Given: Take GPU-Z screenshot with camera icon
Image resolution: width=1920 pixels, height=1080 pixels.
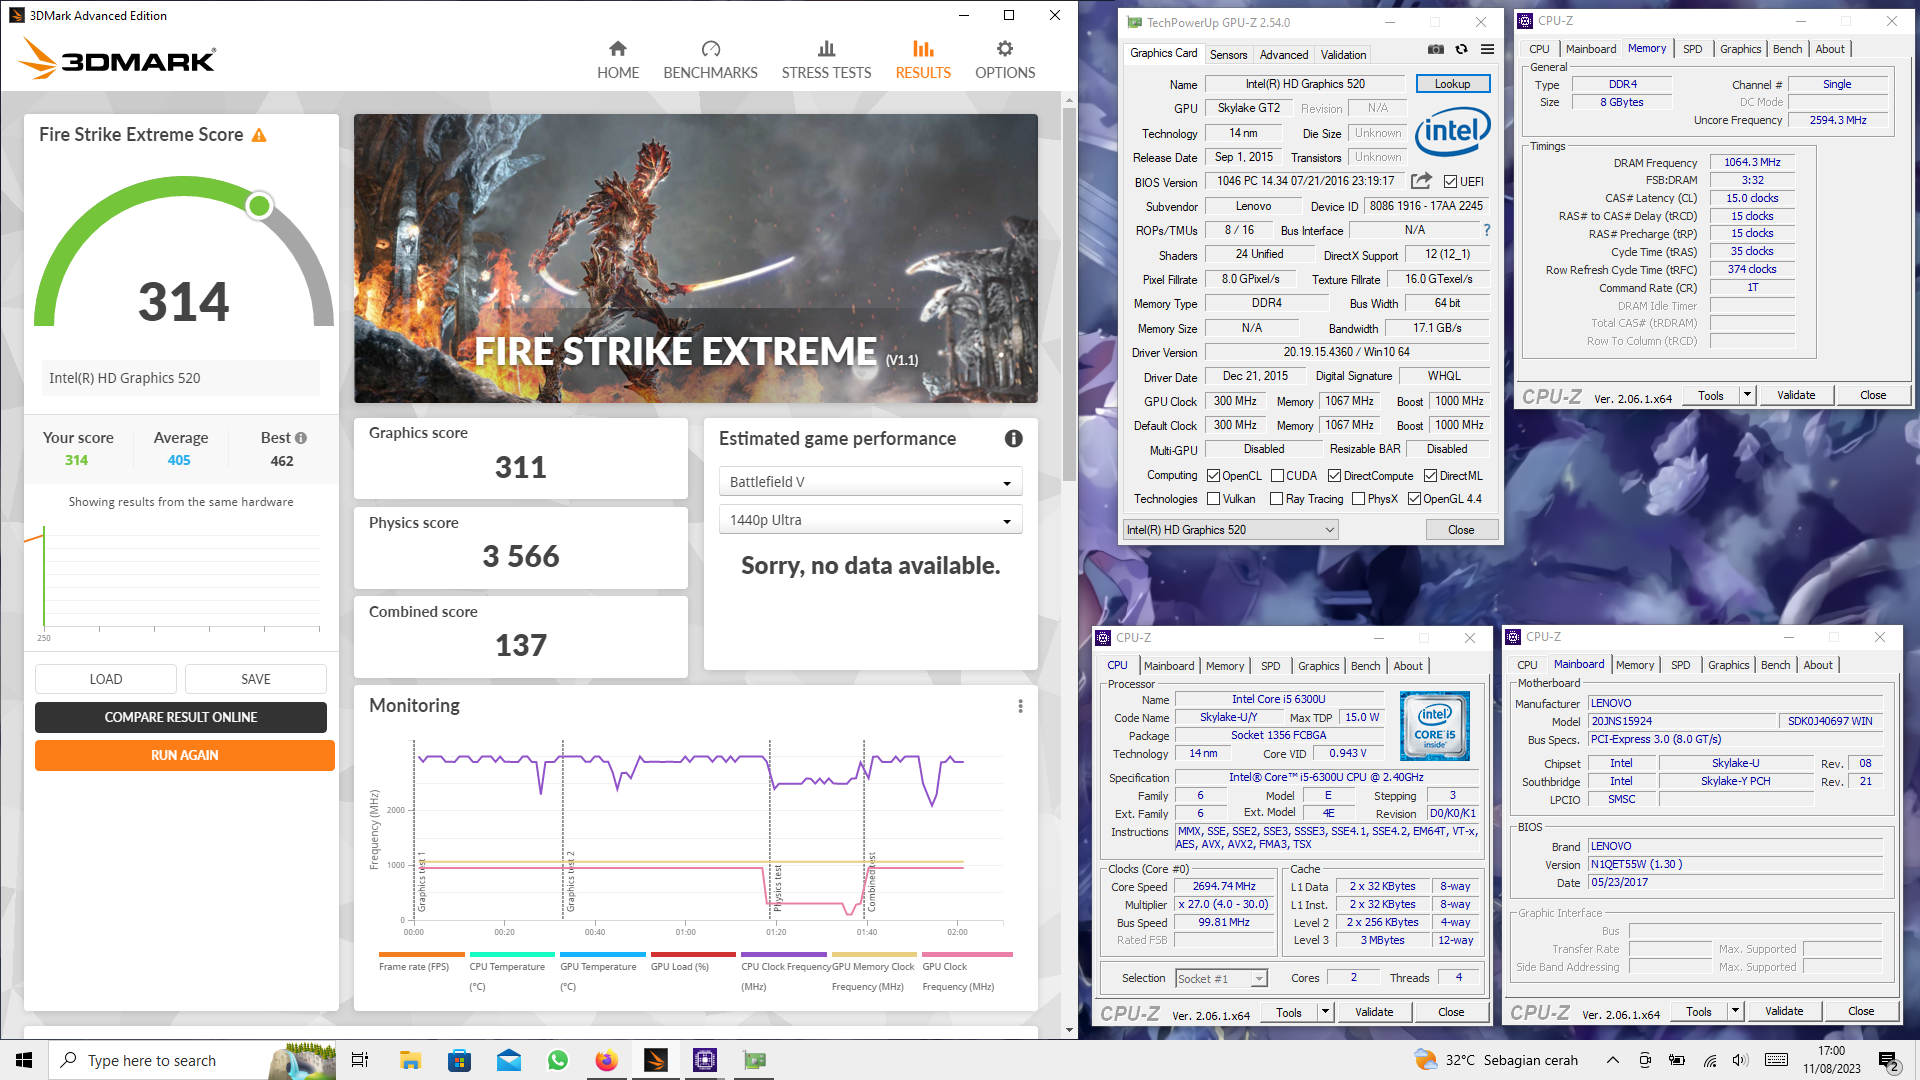Looking at the screenshot, I should 1436,49.
